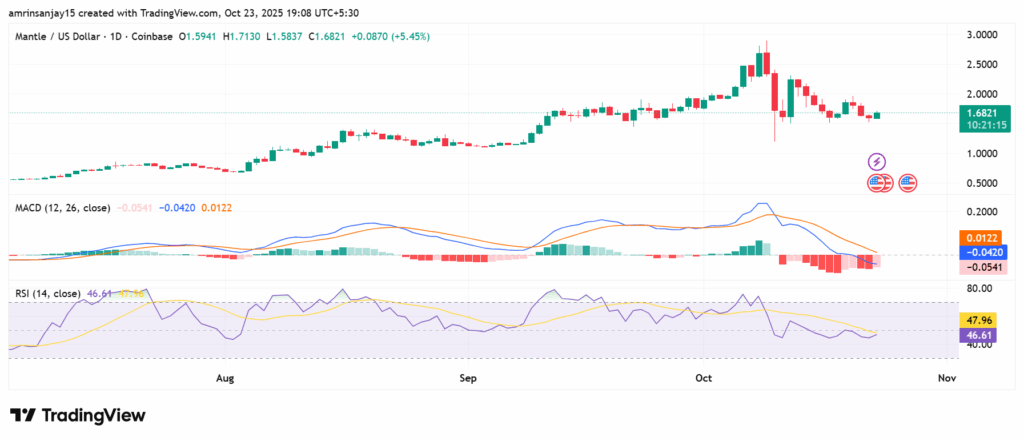Click the overlapping pair of US flag icons

tap(879, 183)
